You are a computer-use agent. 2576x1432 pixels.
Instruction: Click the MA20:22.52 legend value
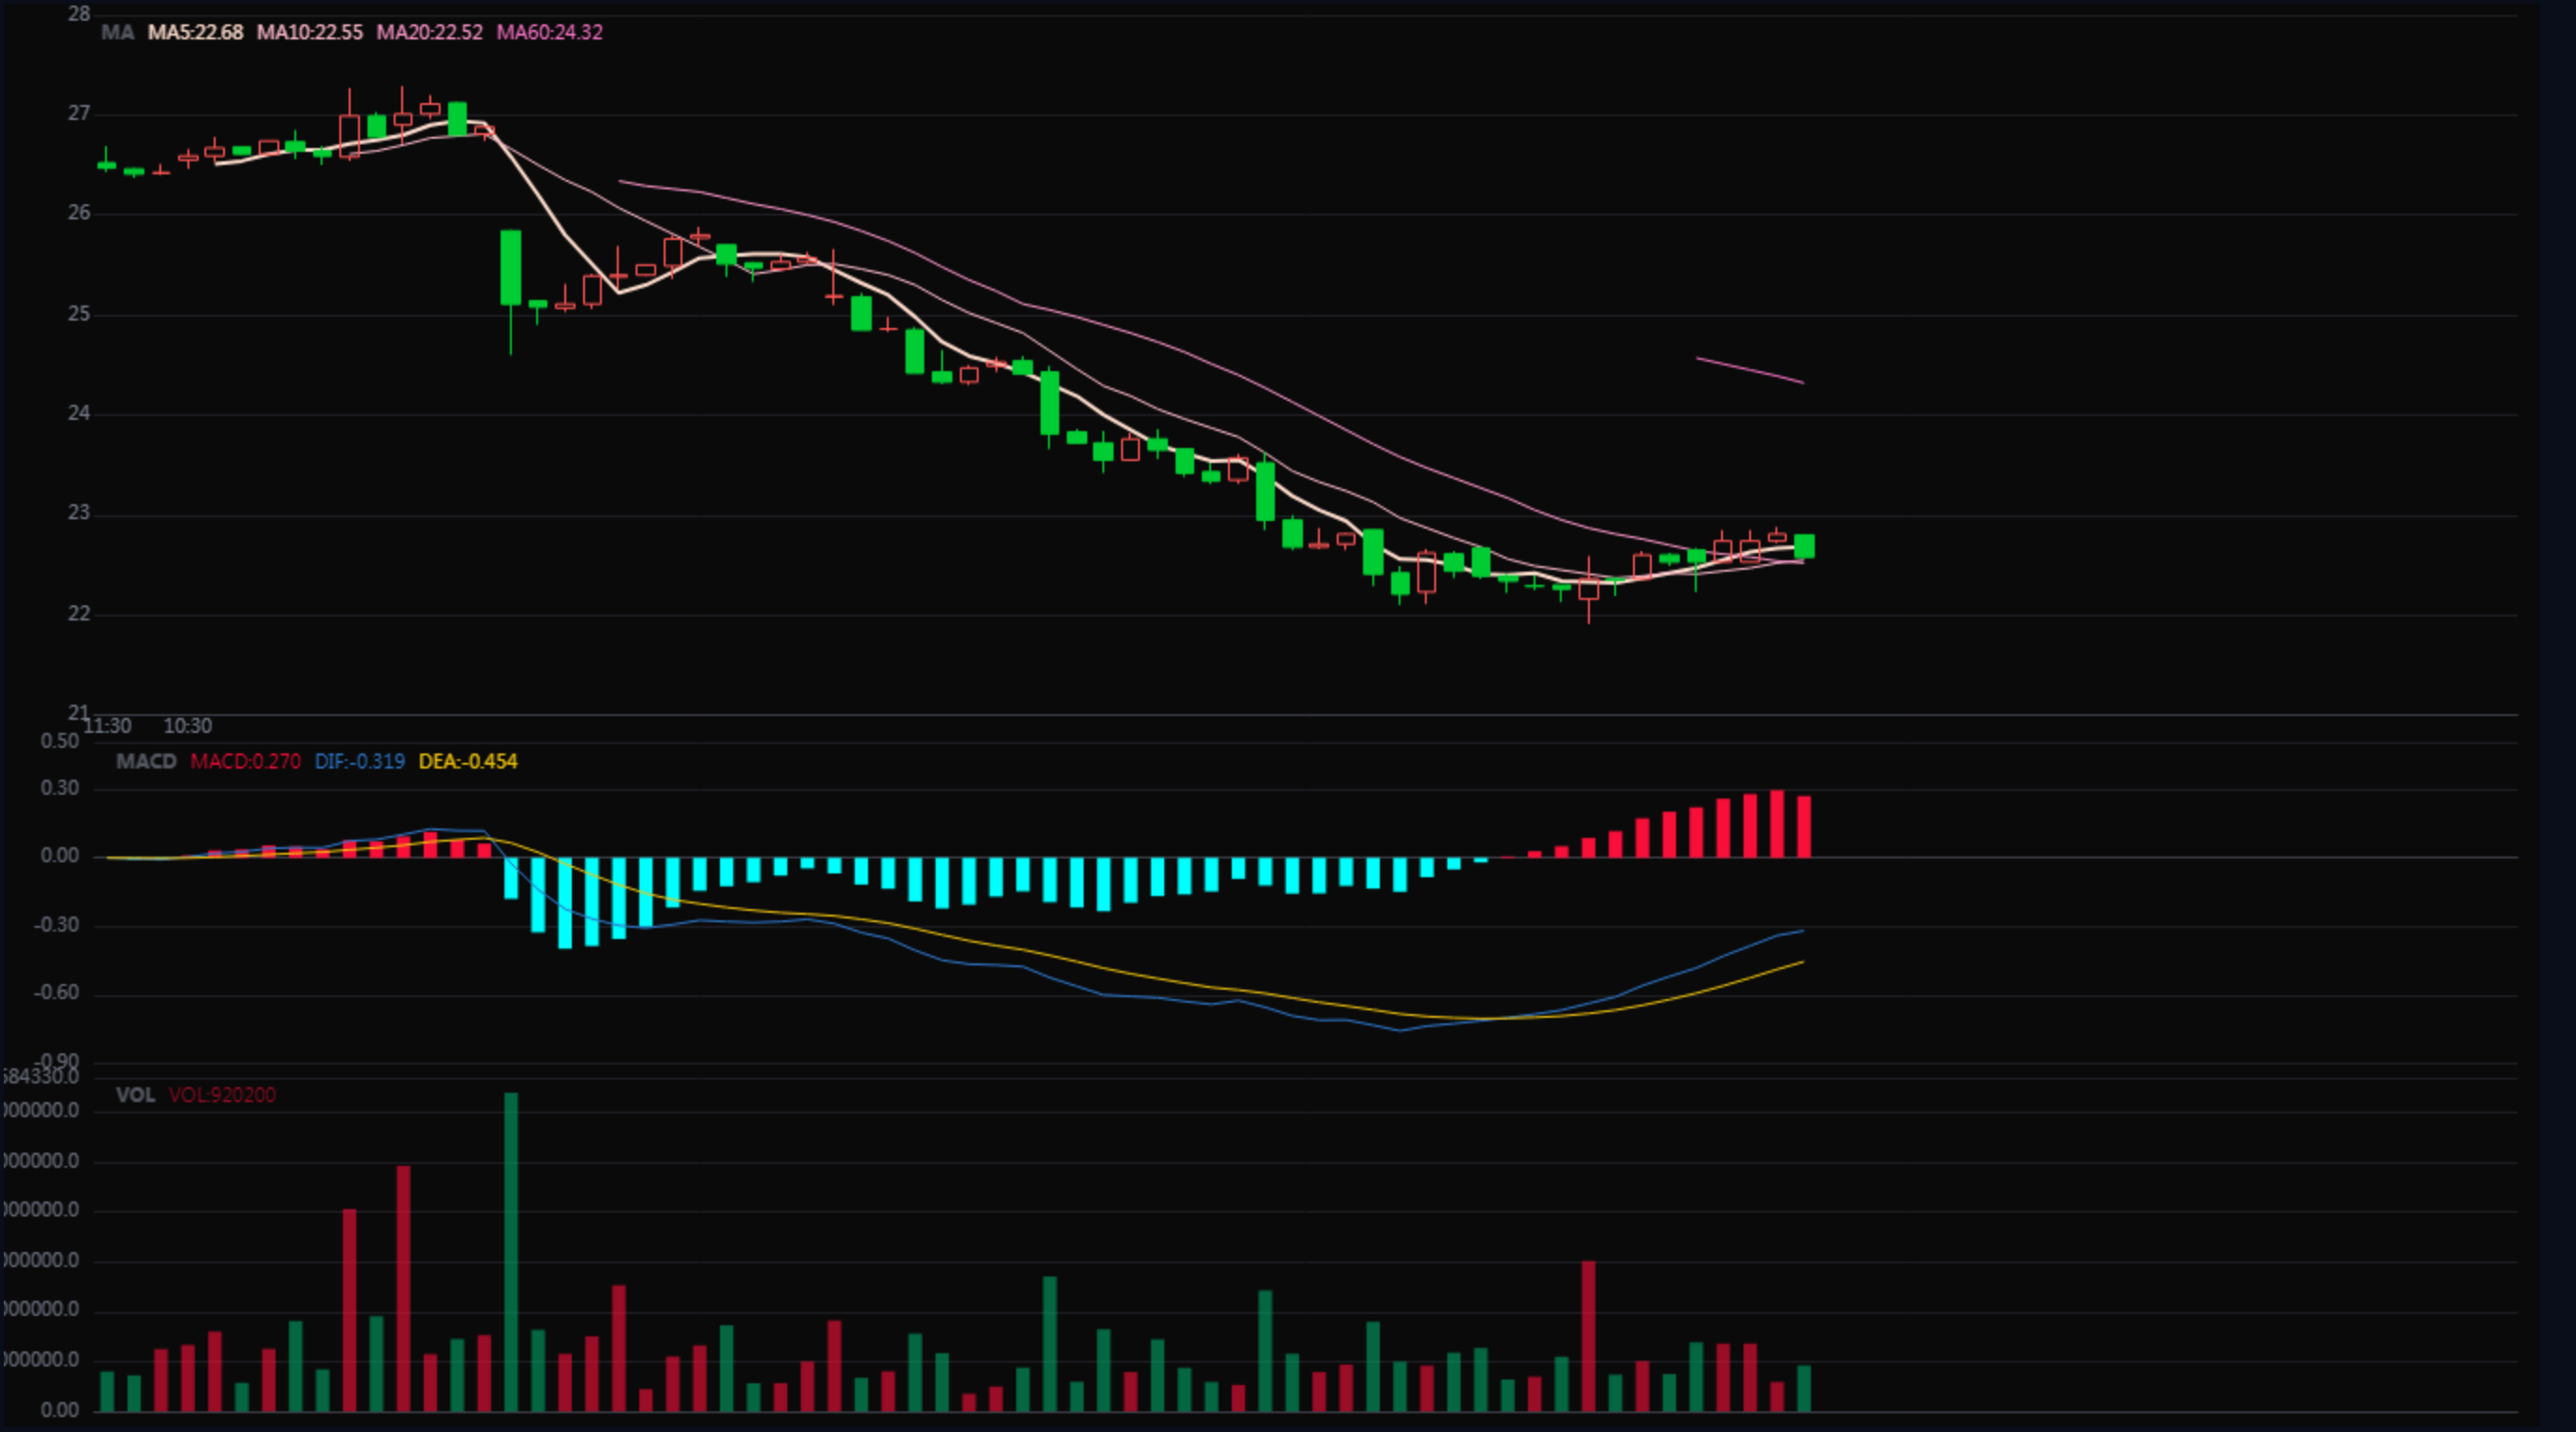tap(429, 32)
